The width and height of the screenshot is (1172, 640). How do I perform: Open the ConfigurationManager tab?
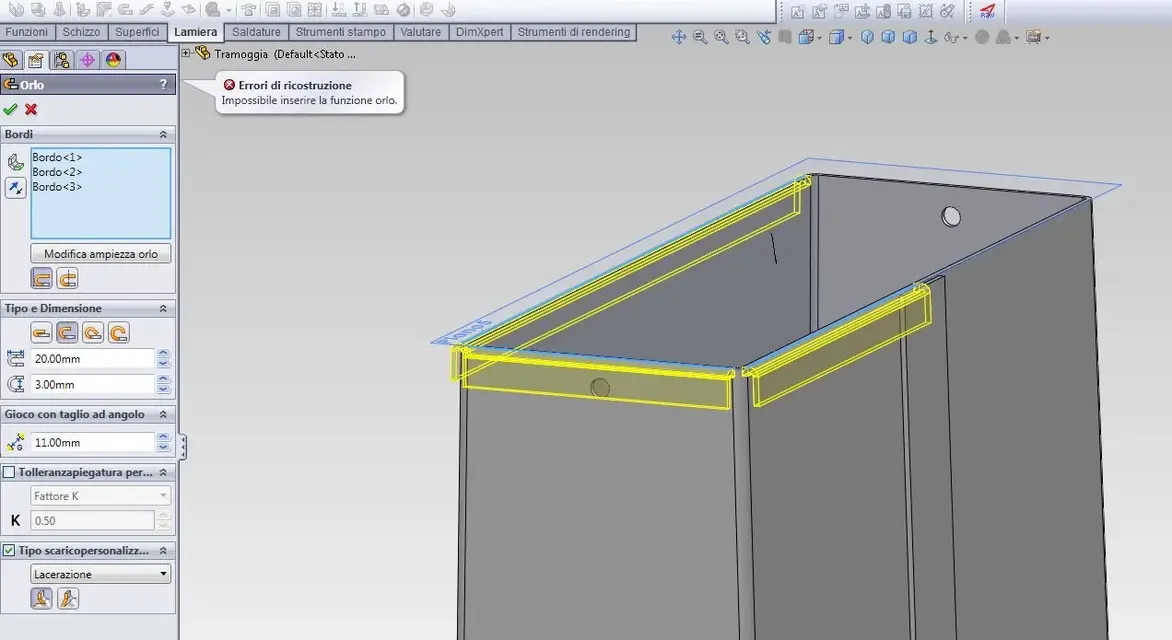[62, 60]
